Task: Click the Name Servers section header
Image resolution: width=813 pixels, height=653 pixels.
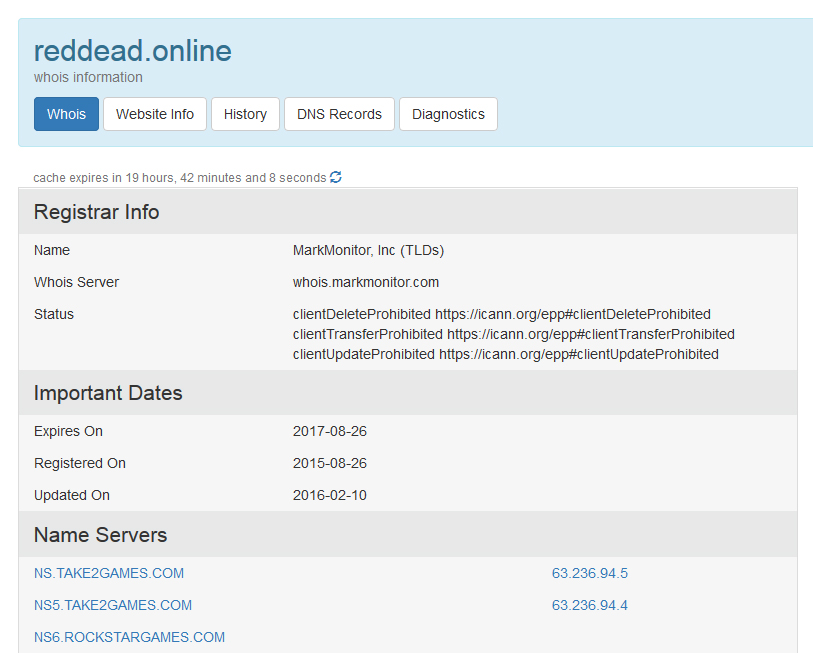Action: click(x=408, y=535)
